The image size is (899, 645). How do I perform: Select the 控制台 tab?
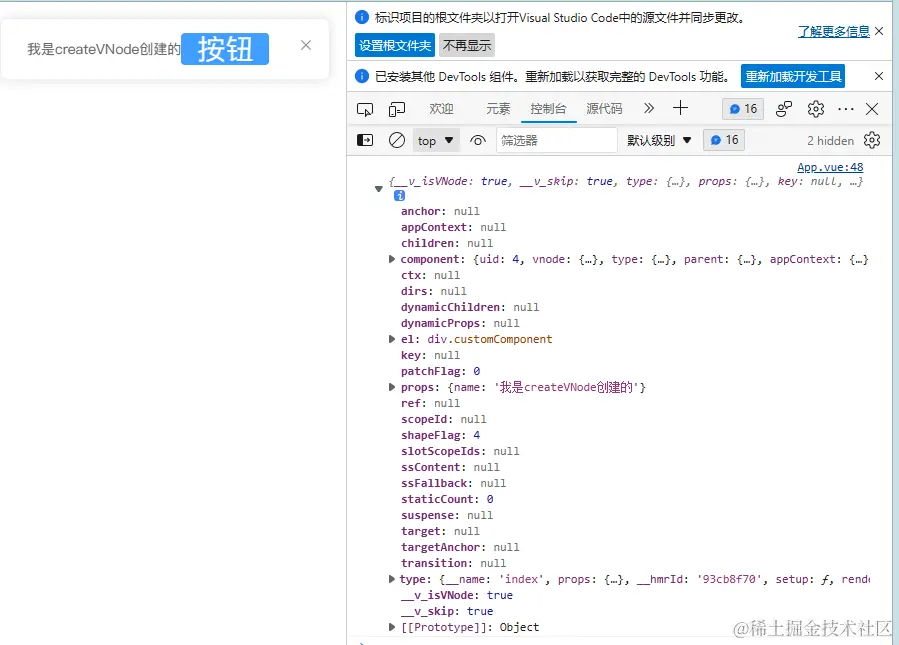click(548, 109)
